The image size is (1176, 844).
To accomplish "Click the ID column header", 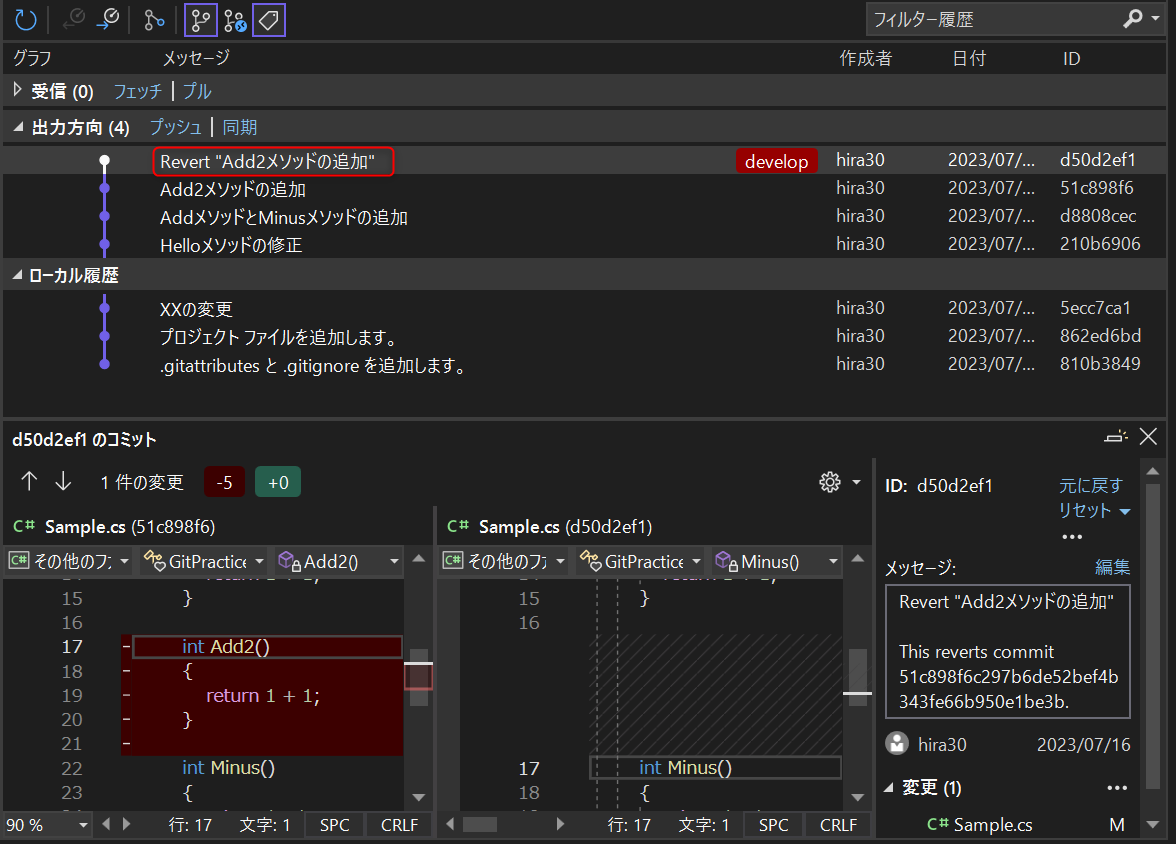I will [x=1071, y=58].
